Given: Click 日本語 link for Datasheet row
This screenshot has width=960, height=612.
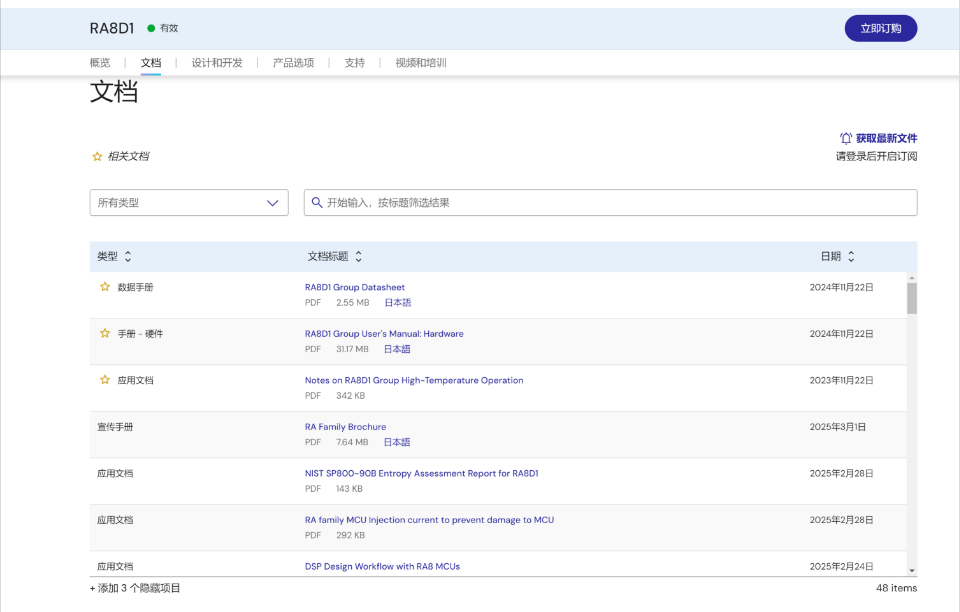Looking at the screenshot, I should [x=397, y=302].
